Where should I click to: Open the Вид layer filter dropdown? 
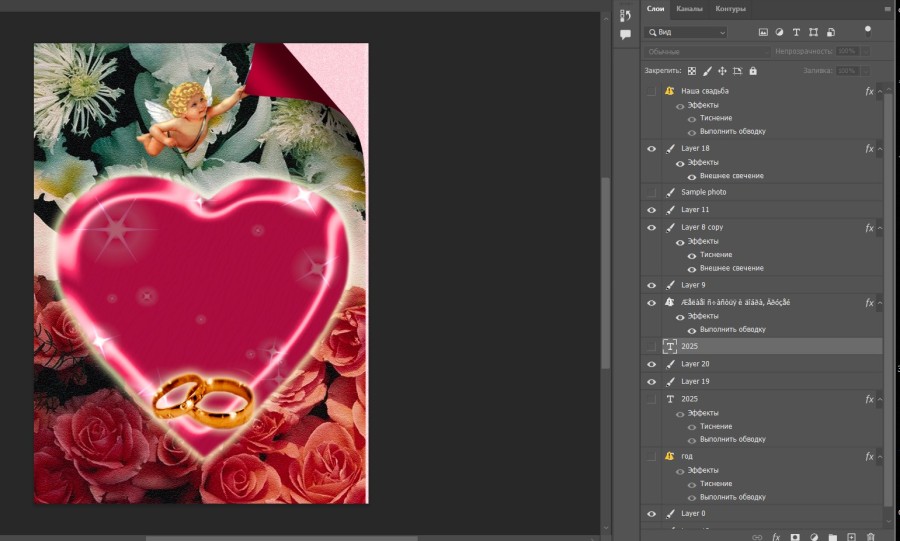(687, 32)
